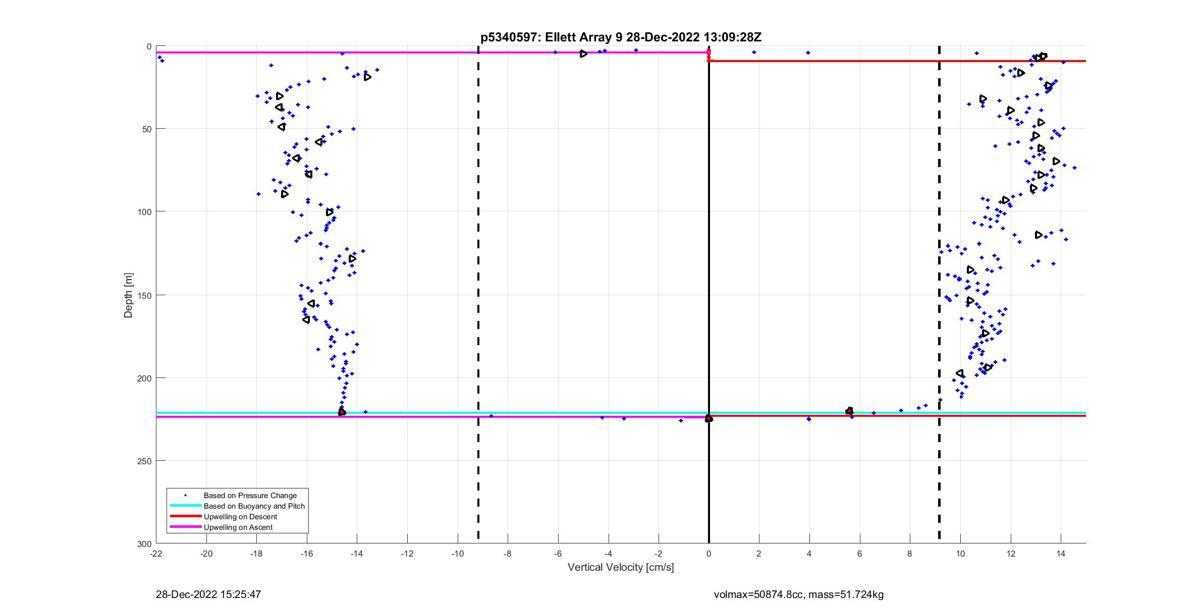
Task: Click depth-axis tick label '0' at top left
Action: click(x=149, y=46)
